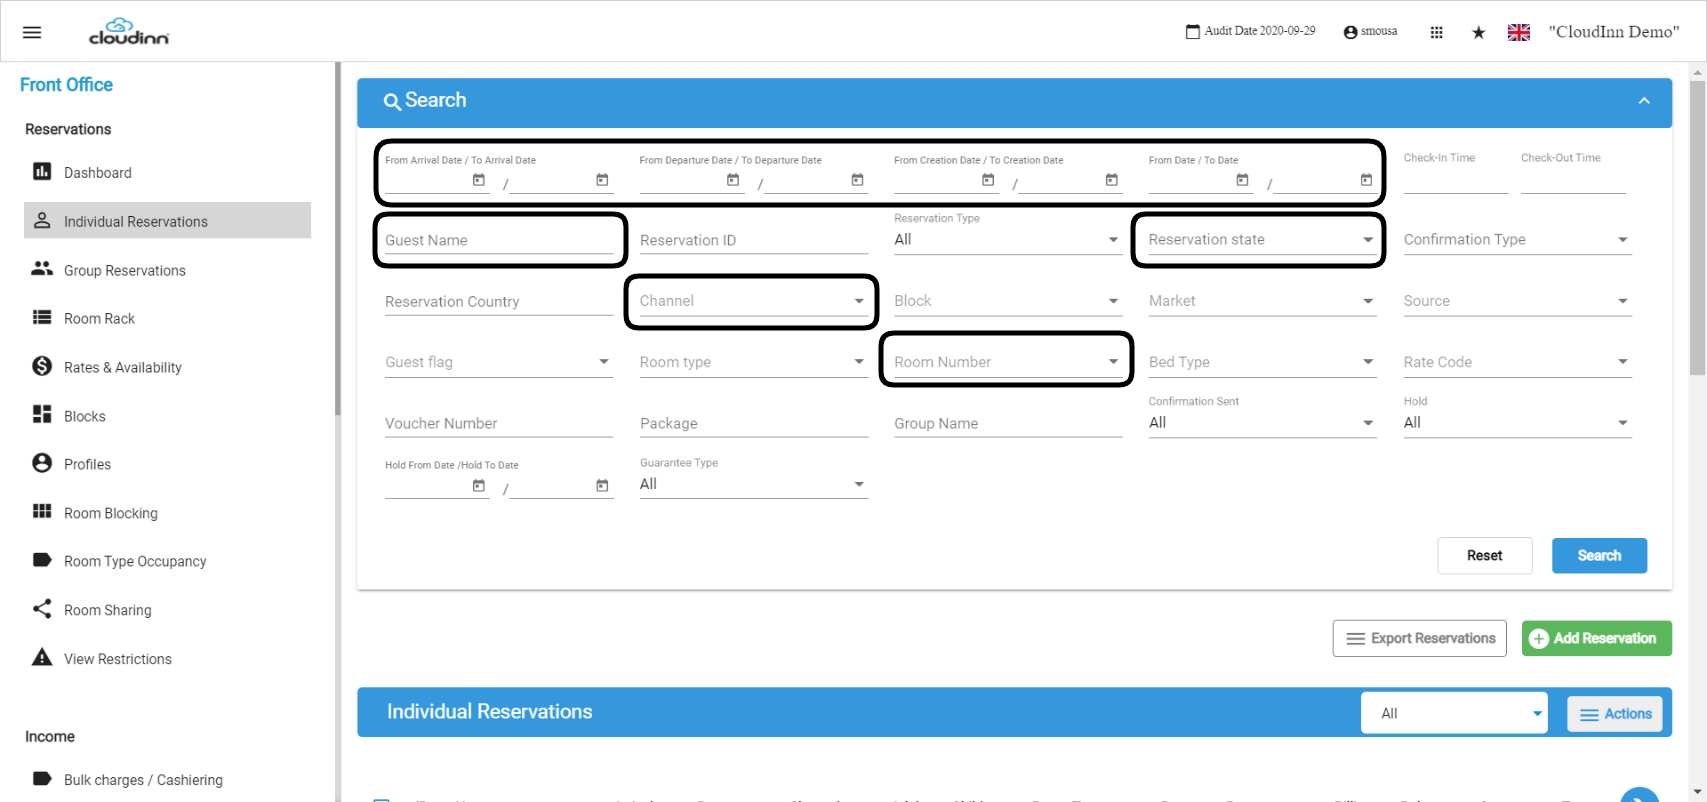The width and height of the screenshot is (1707, 802).
Task: Open calendar for Hold From Date
Action: [x=479, y=486]
